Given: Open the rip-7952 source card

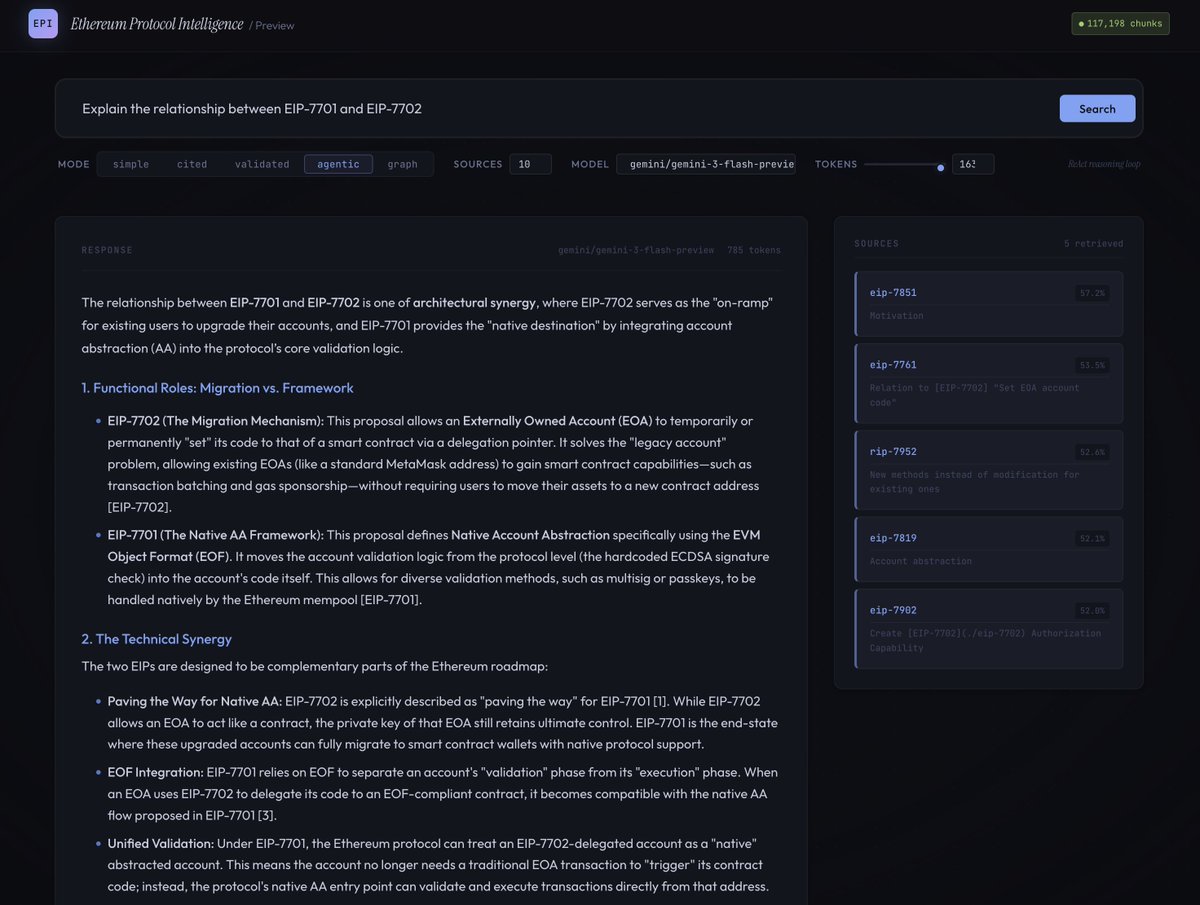Looking at the screenshot, I should tap(989, 470).
